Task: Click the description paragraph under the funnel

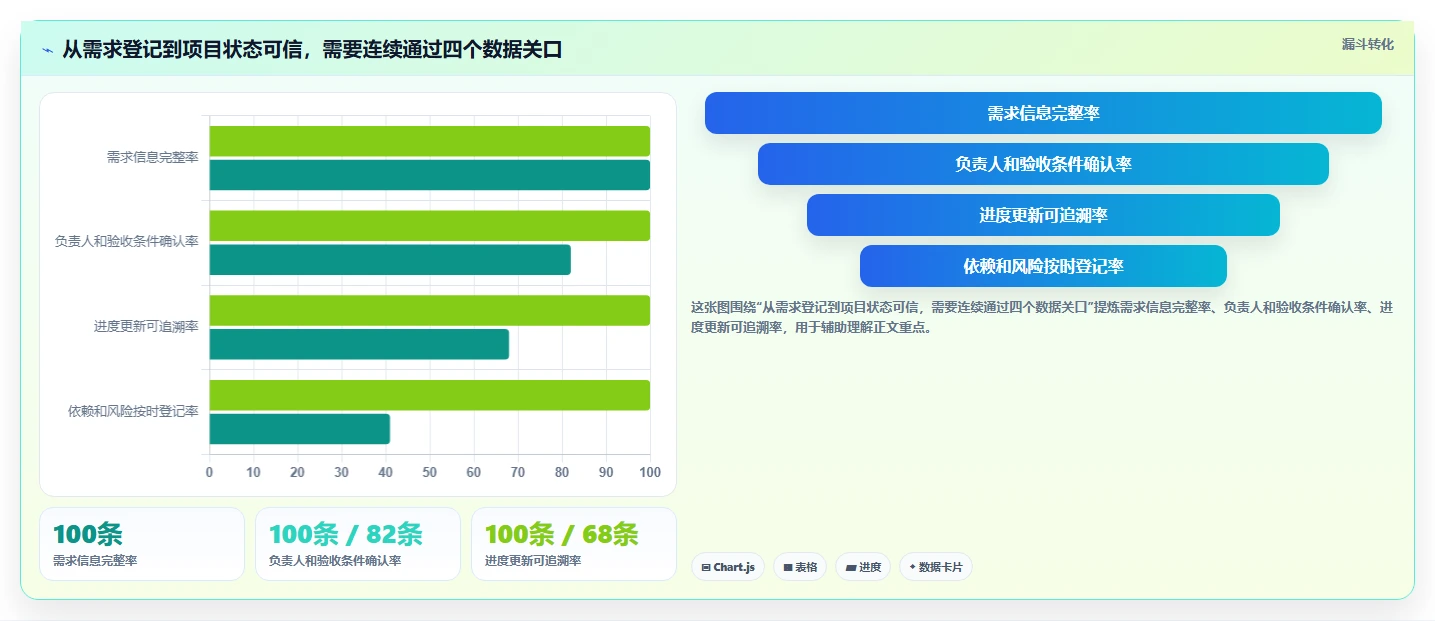Action: tap(1042, 317)
